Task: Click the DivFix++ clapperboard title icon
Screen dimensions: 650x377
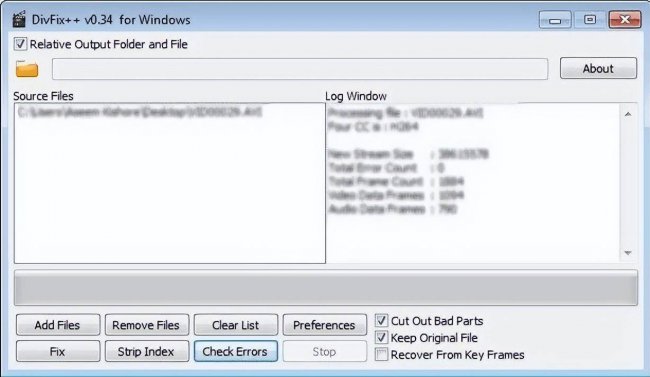Action: [x=19, y=19]
